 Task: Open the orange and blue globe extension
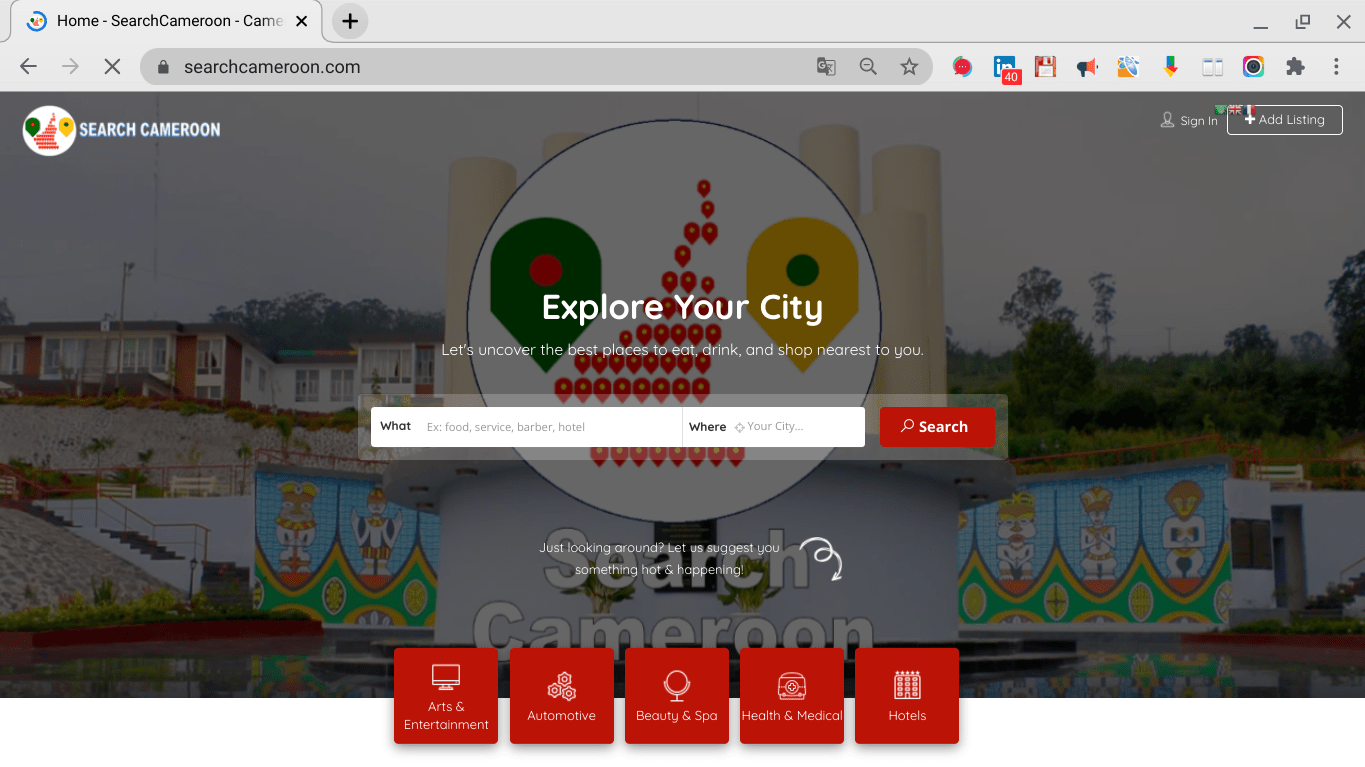point(1129,67)
